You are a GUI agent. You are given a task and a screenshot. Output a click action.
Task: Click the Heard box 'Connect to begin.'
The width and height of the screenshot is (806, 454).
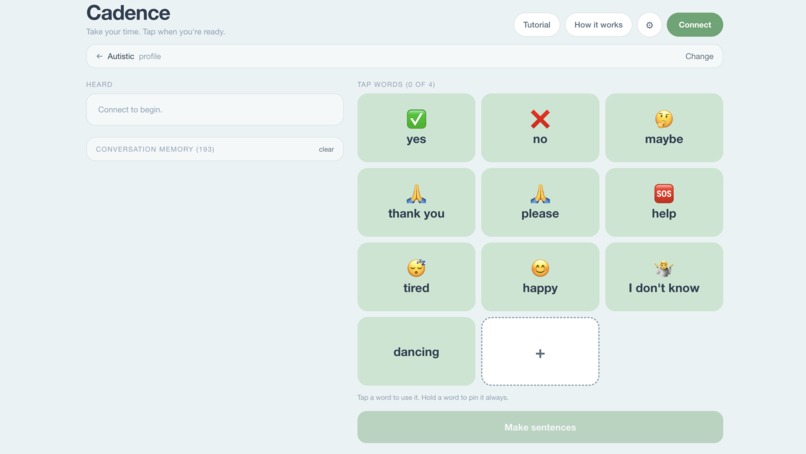(214, 110)
